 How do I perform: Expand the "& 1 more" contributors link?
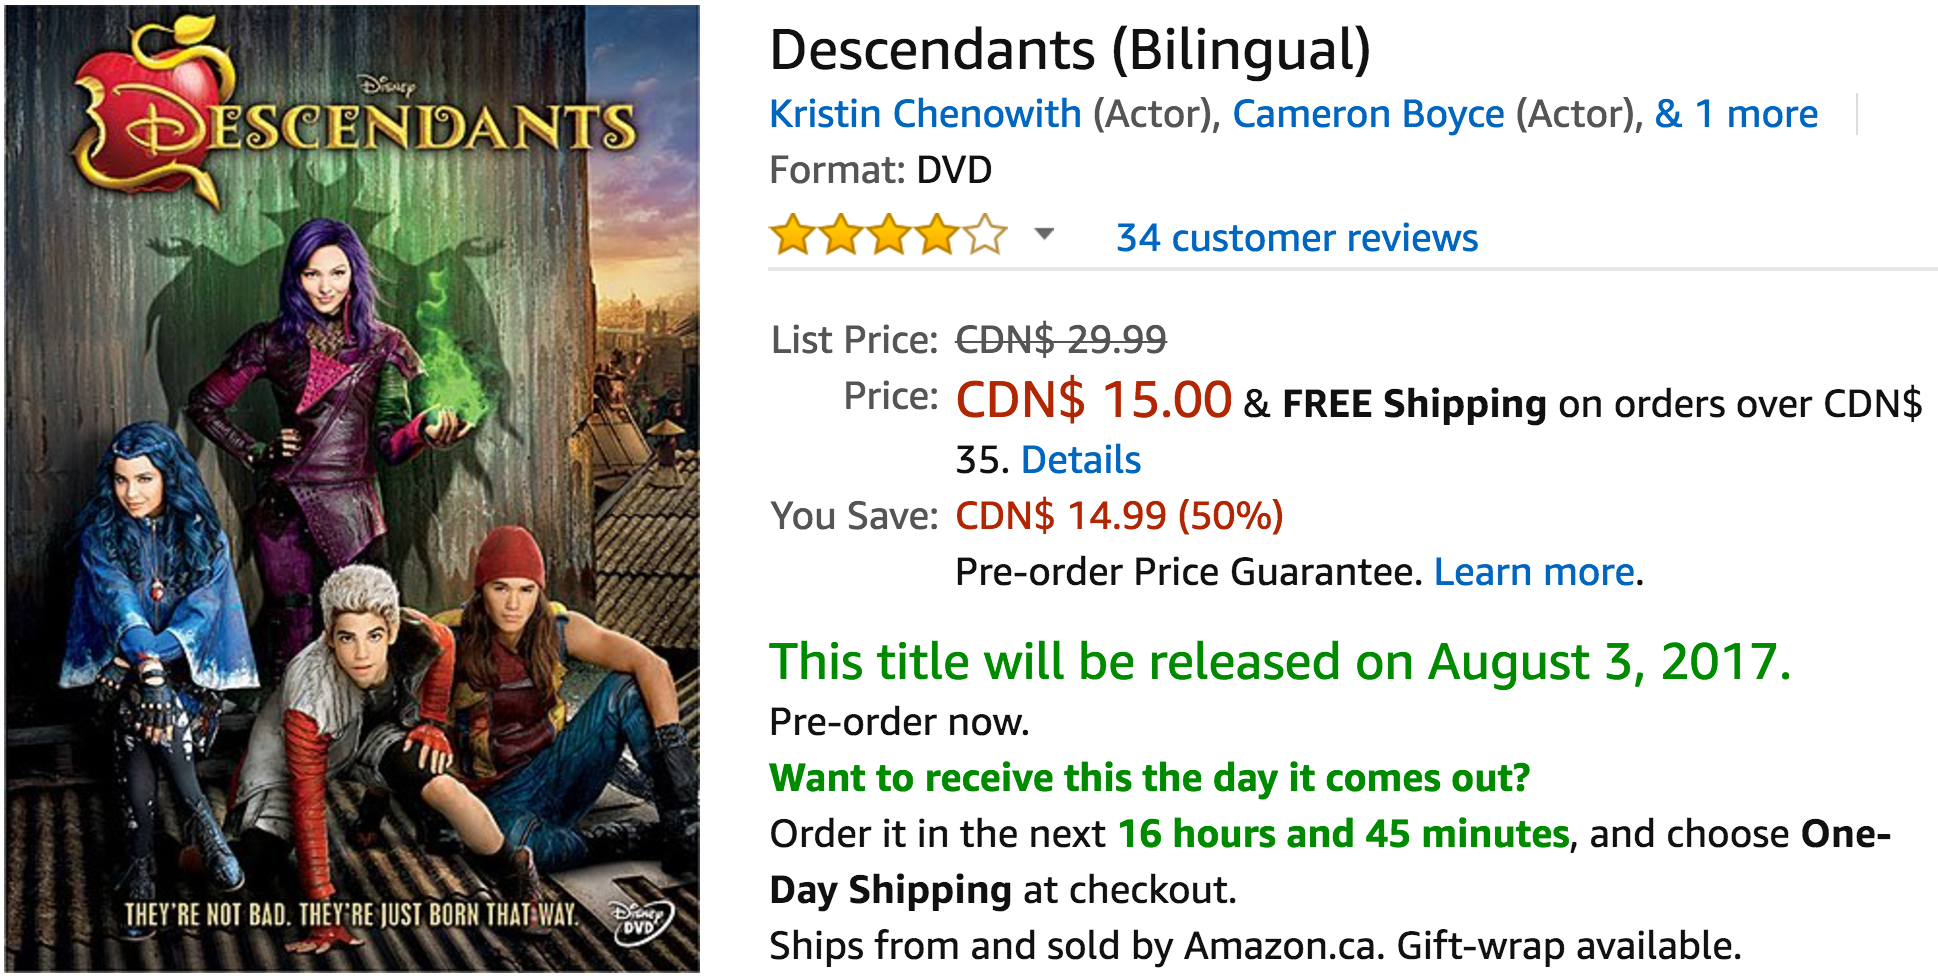pyautogui.click(x=1735, y=114)
